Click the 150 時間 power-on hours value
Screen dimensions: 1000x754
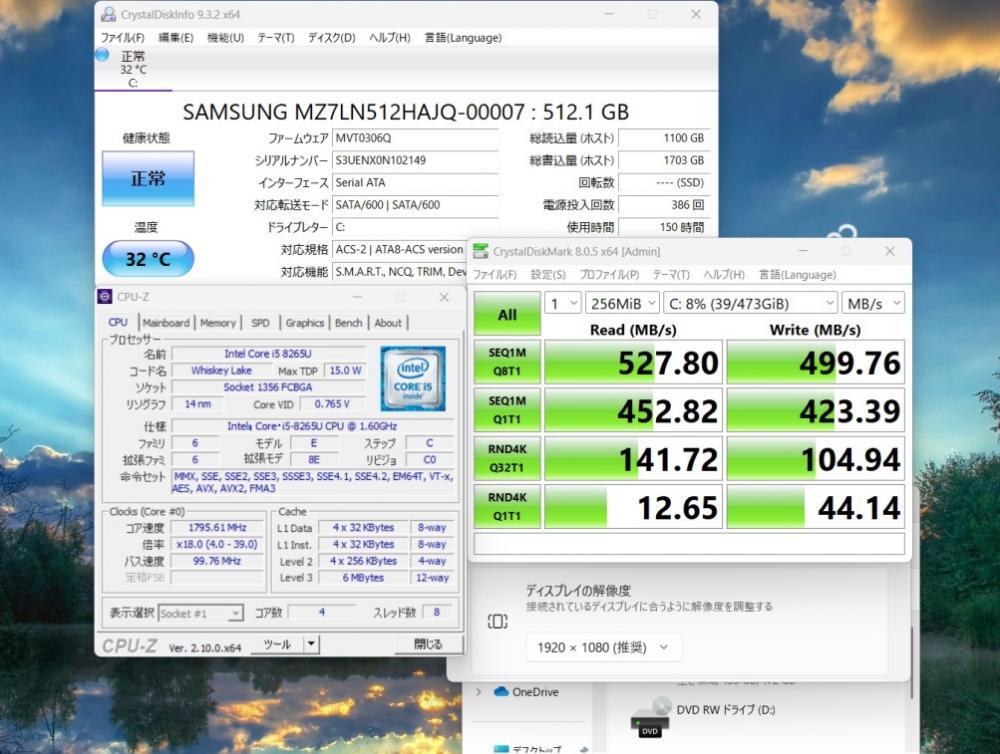(663, 227)
